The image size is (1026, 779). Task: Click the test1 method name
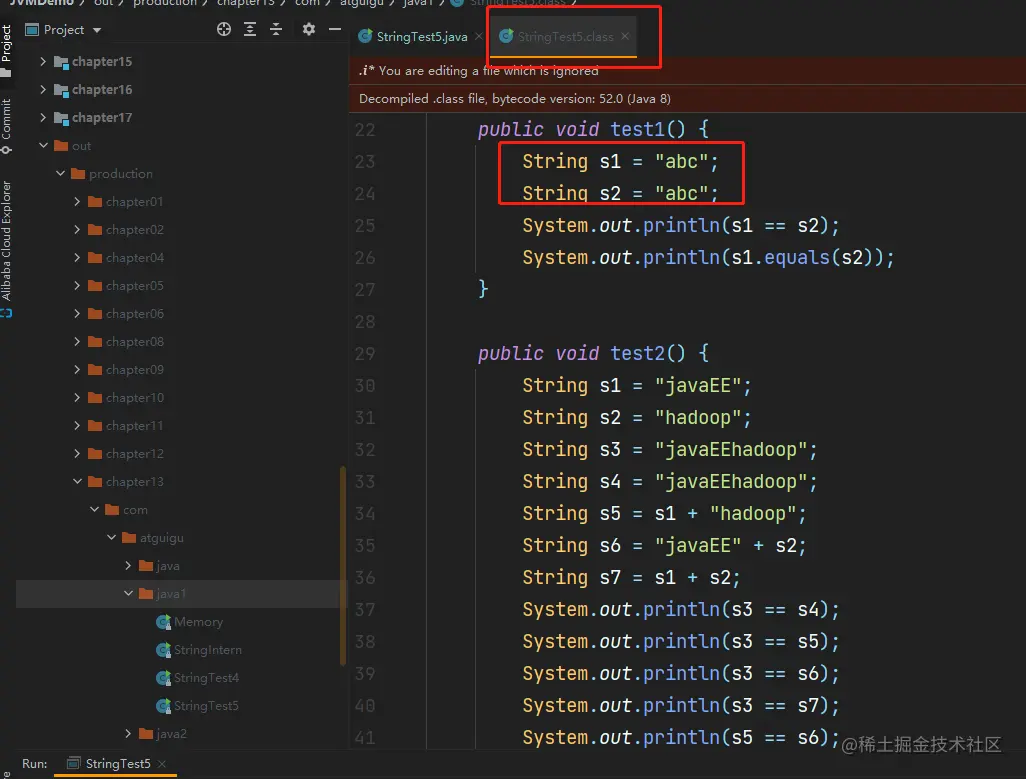click(637, 129)
